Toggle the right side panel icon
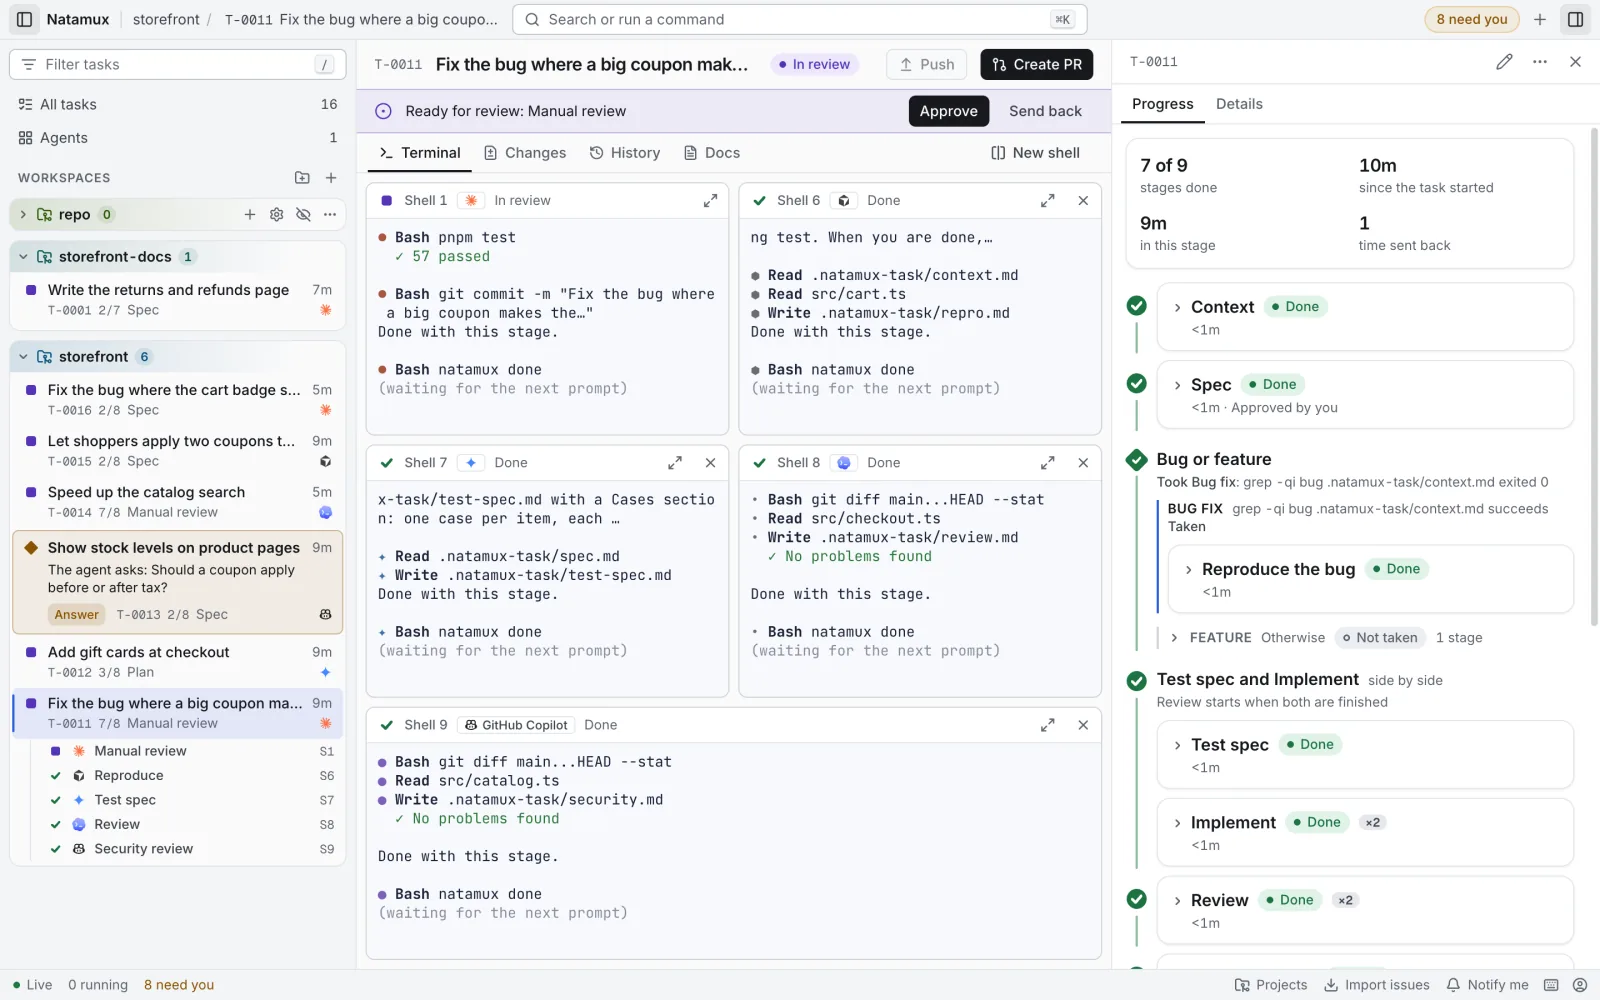The height and width of the screenshot is (1000, 1600). click(x=1575, y=19)
